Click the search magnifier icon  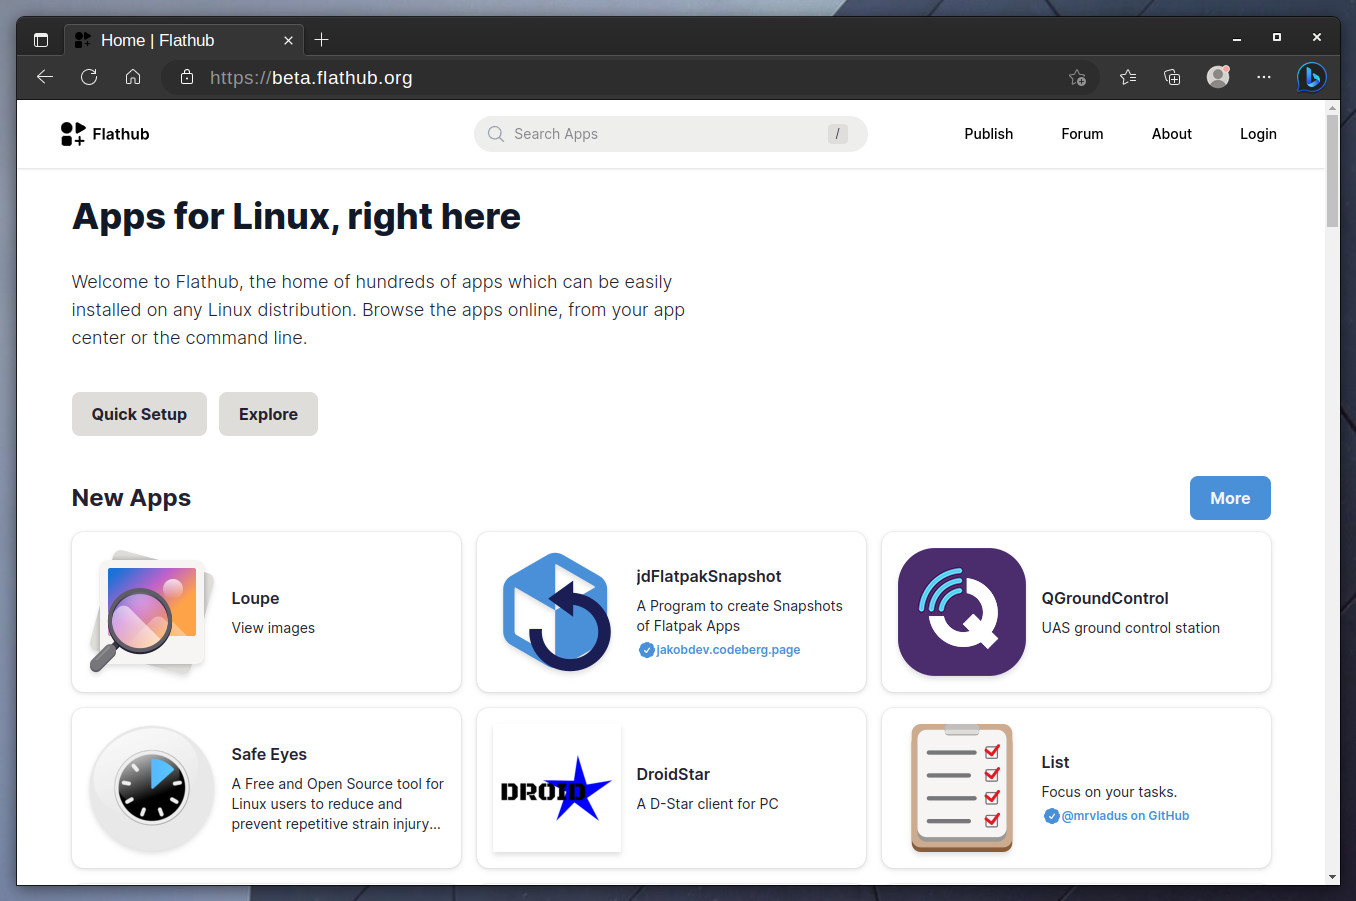coord(495,134)
